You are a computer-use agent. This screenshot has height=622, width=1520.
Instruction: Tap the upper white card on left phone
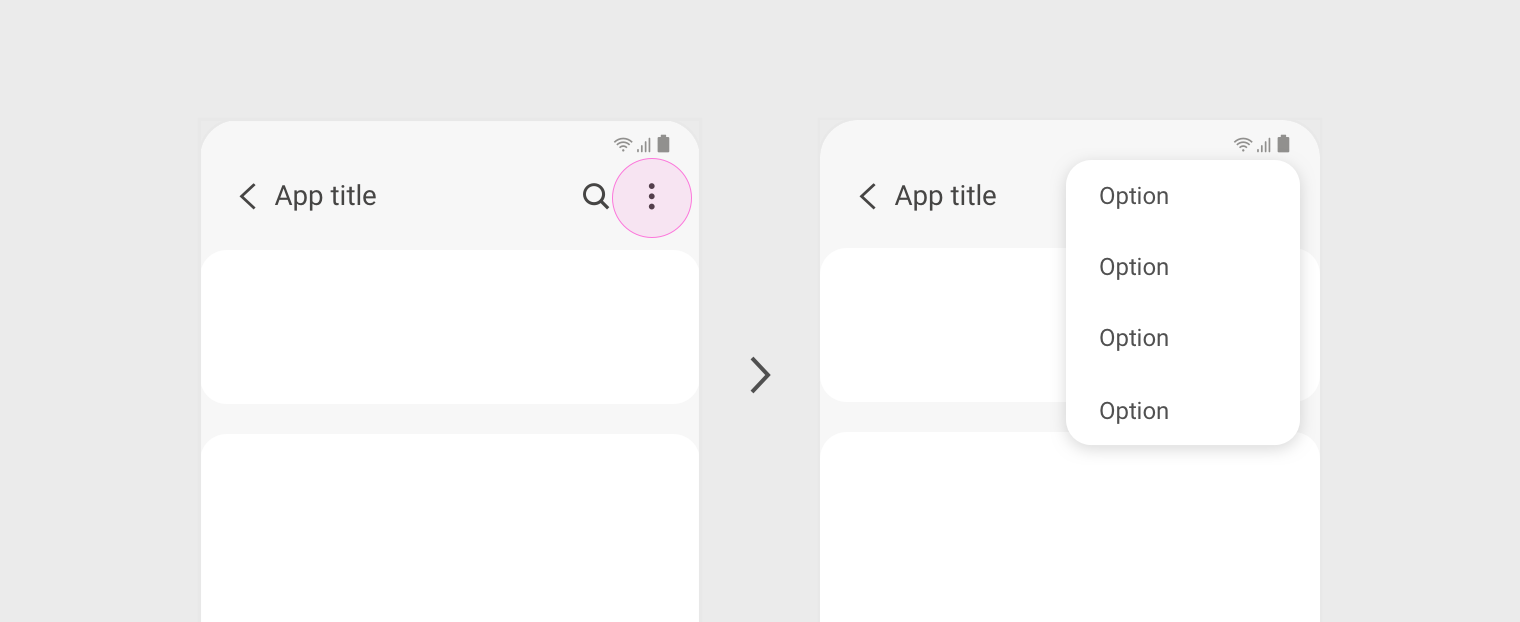click(450, 327)
